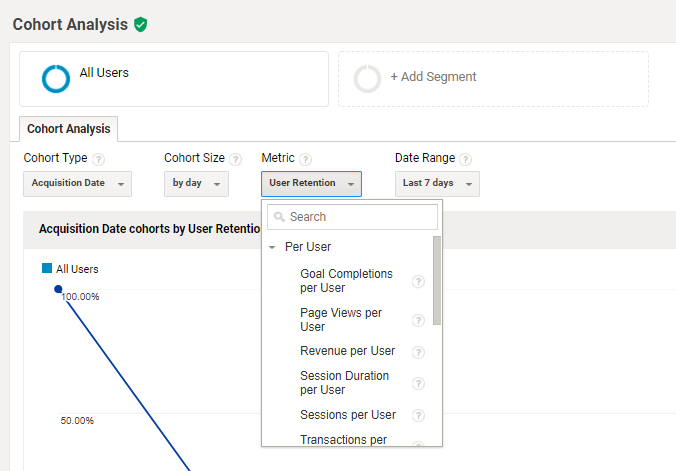Open the Cohort Type Acquisition Date dropdown
The width and height of the screenshot is (676, 471).
[78, 184]
